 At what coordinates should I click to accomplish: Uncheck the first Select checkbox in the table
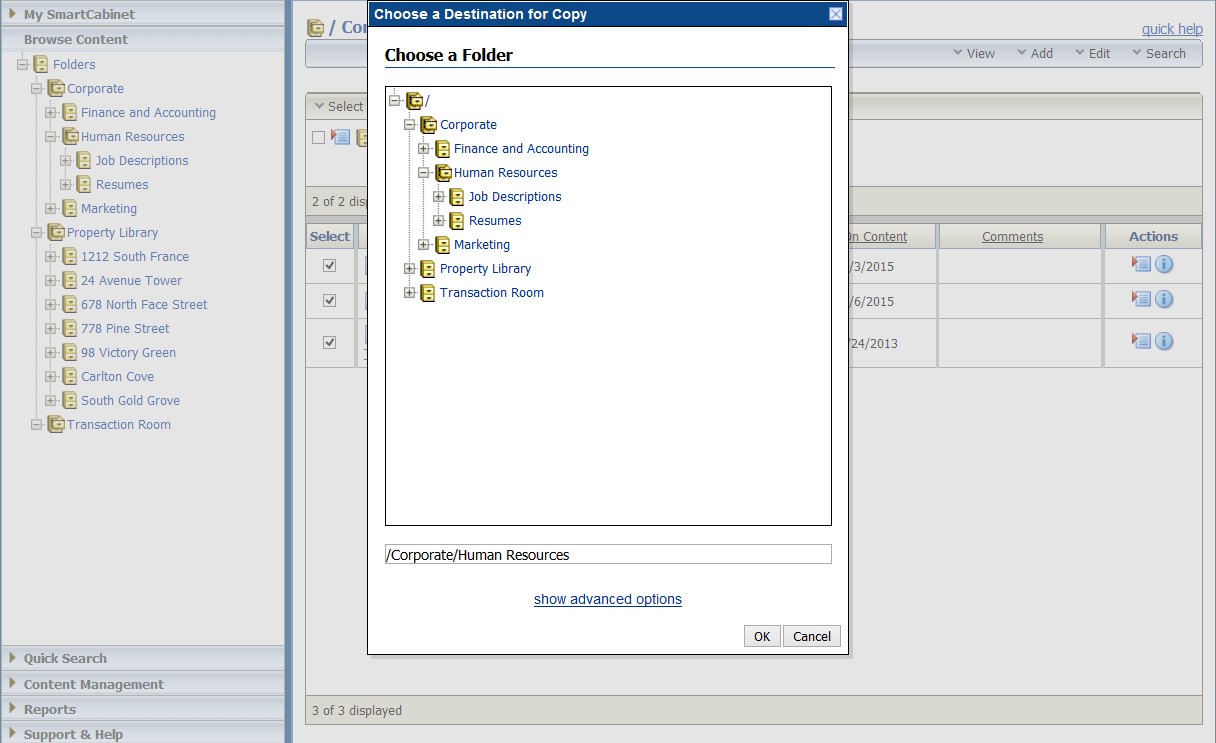[329, 265]
